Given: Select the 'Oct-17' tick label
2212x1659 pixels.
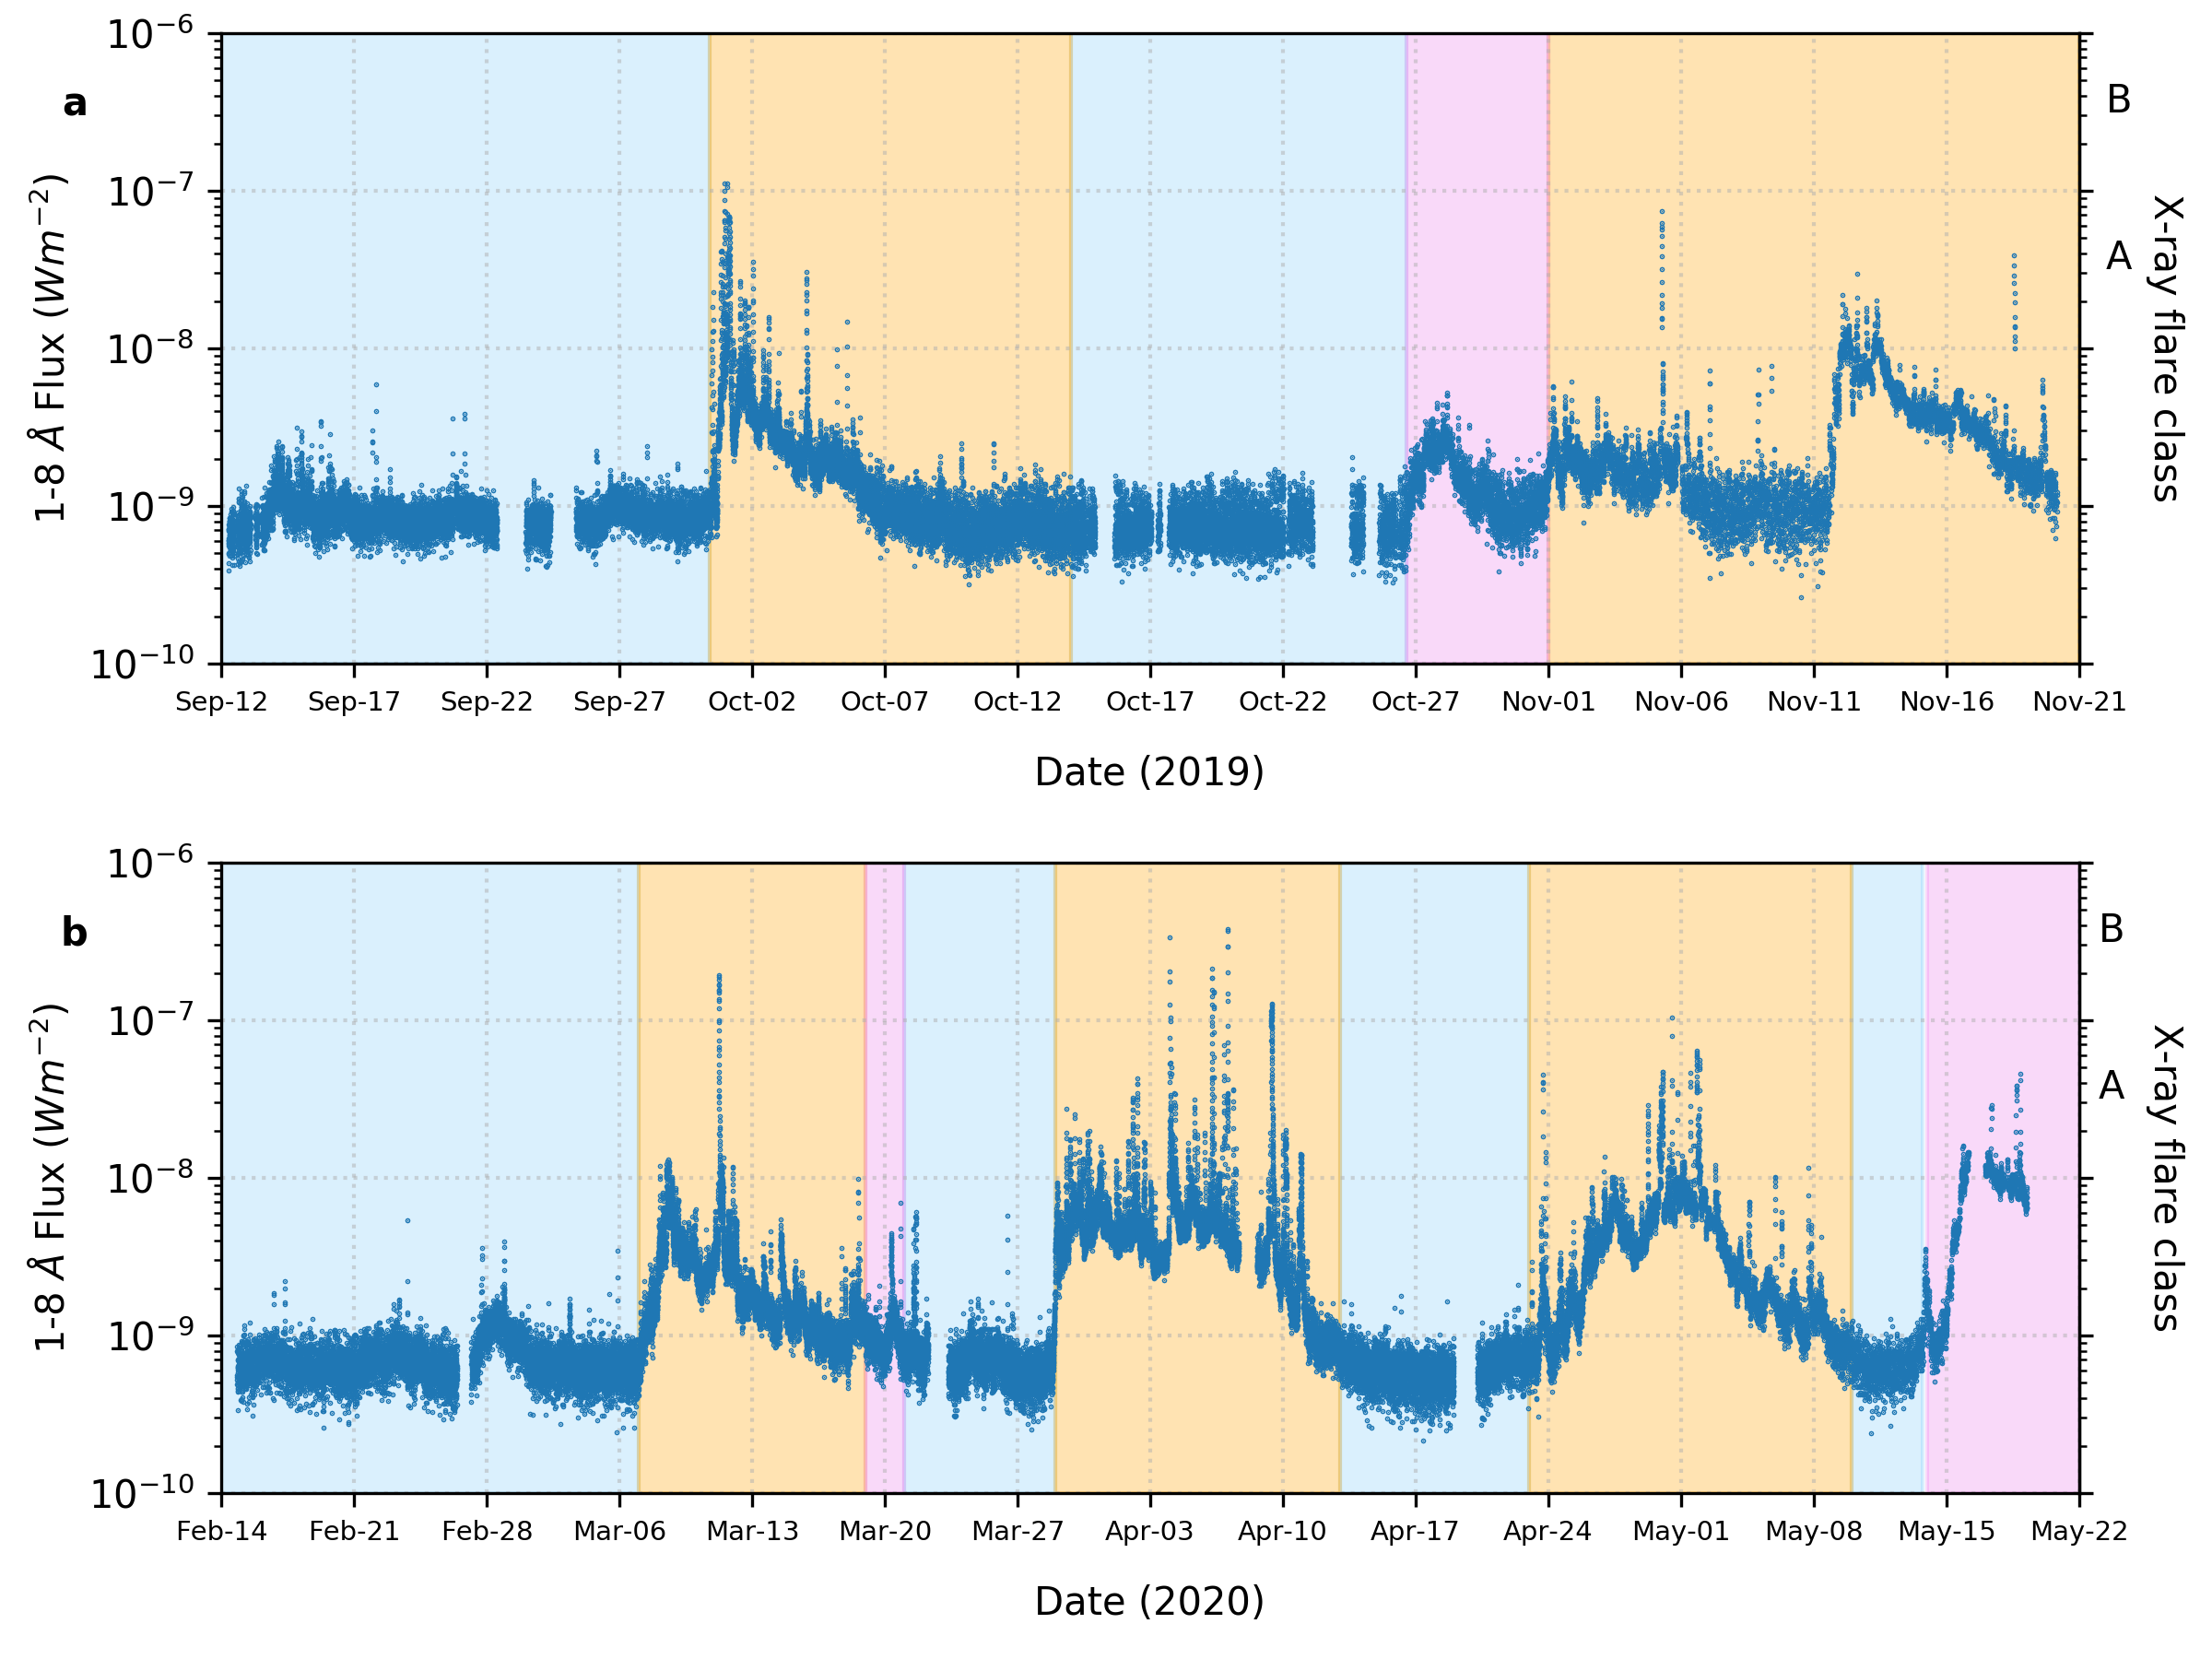Looking at the screenshot, I should [1150, 702].
